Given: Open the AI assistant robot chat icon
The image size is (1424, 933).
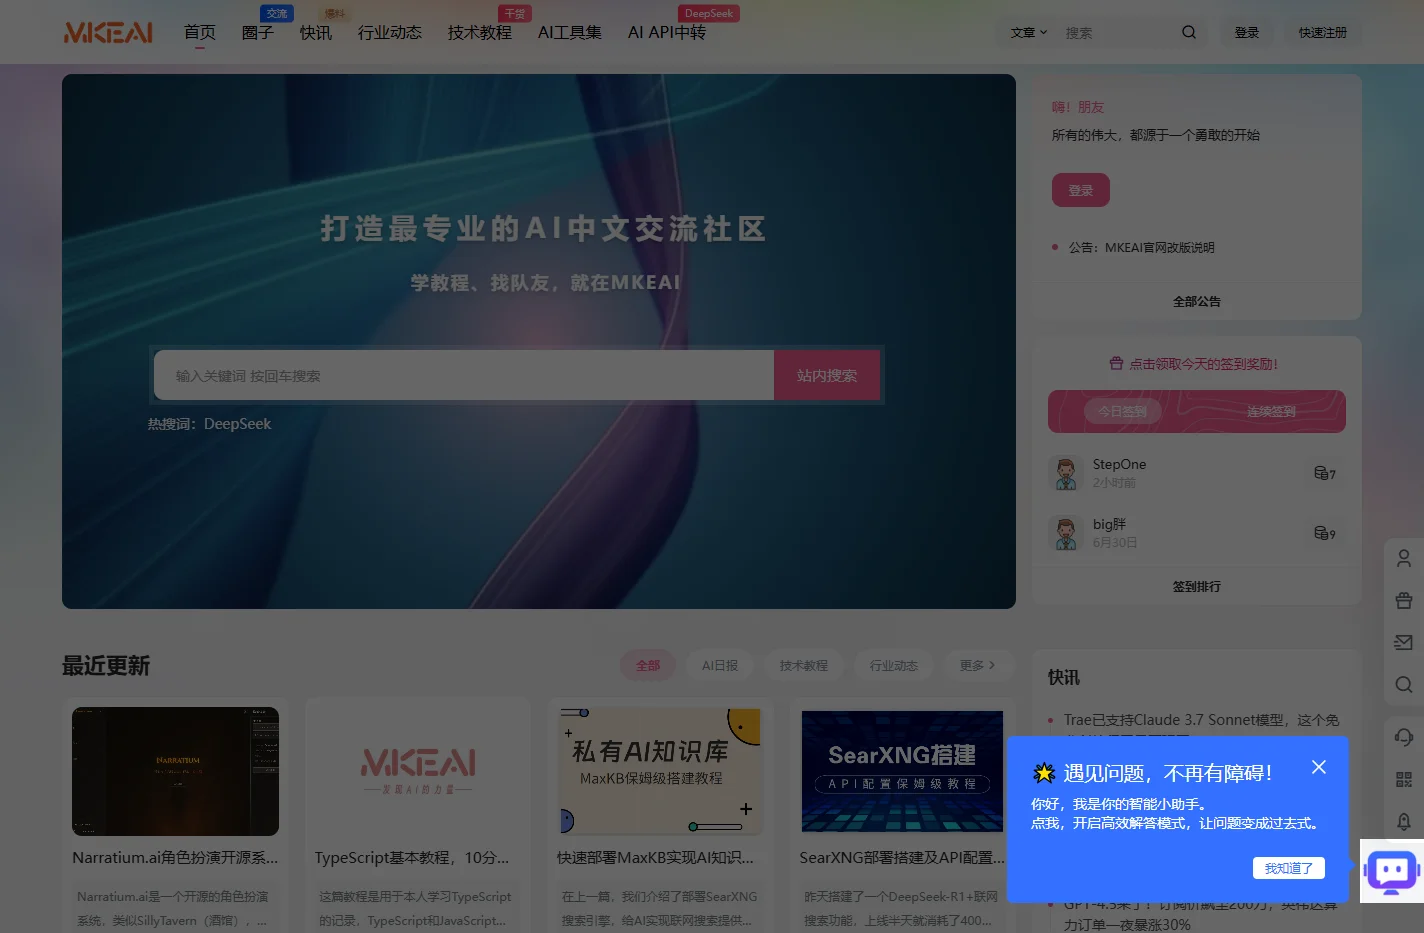Looking at the screenshot, I should tap(1392, 871).
